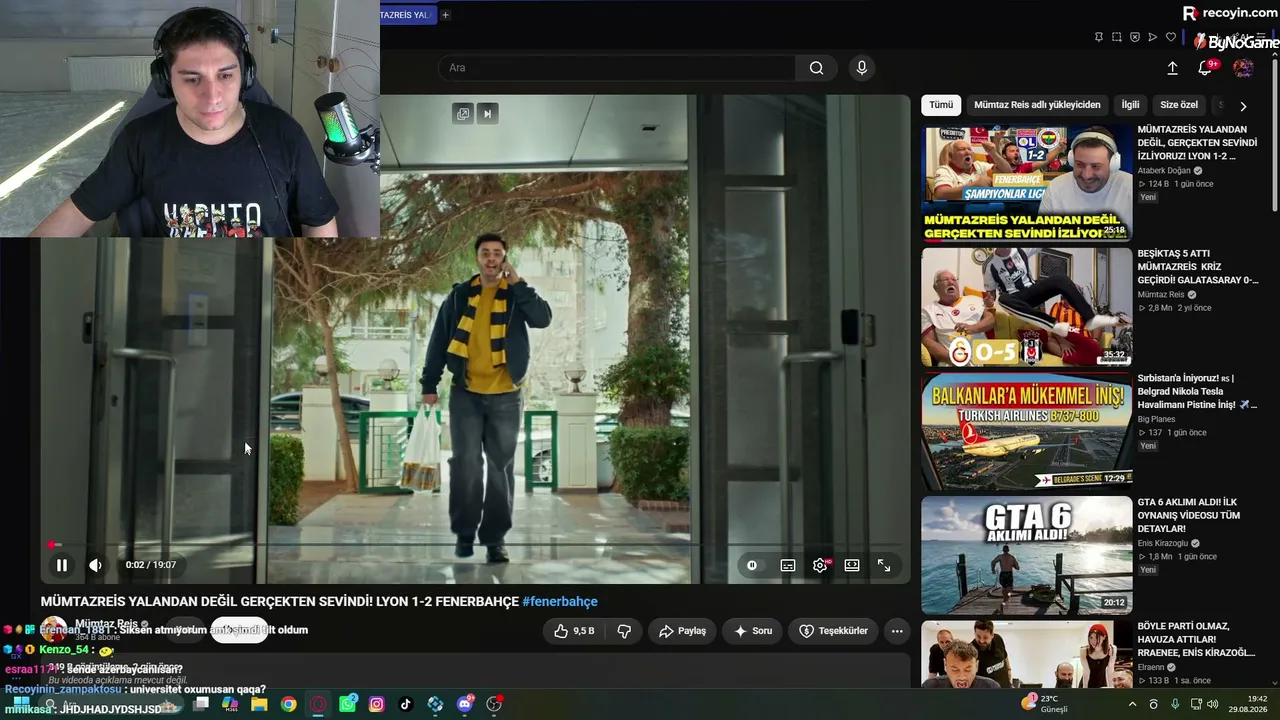Open Google Chrome from the taskbar
Screen dimensions: 1280x720
pos(288,704)
